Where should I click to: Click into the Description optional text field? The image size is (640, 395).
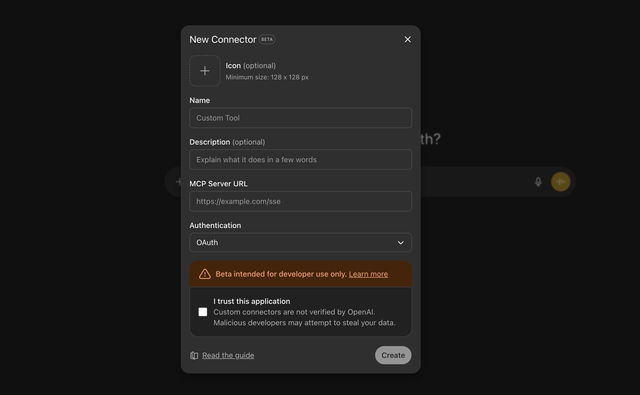point(300,160)
